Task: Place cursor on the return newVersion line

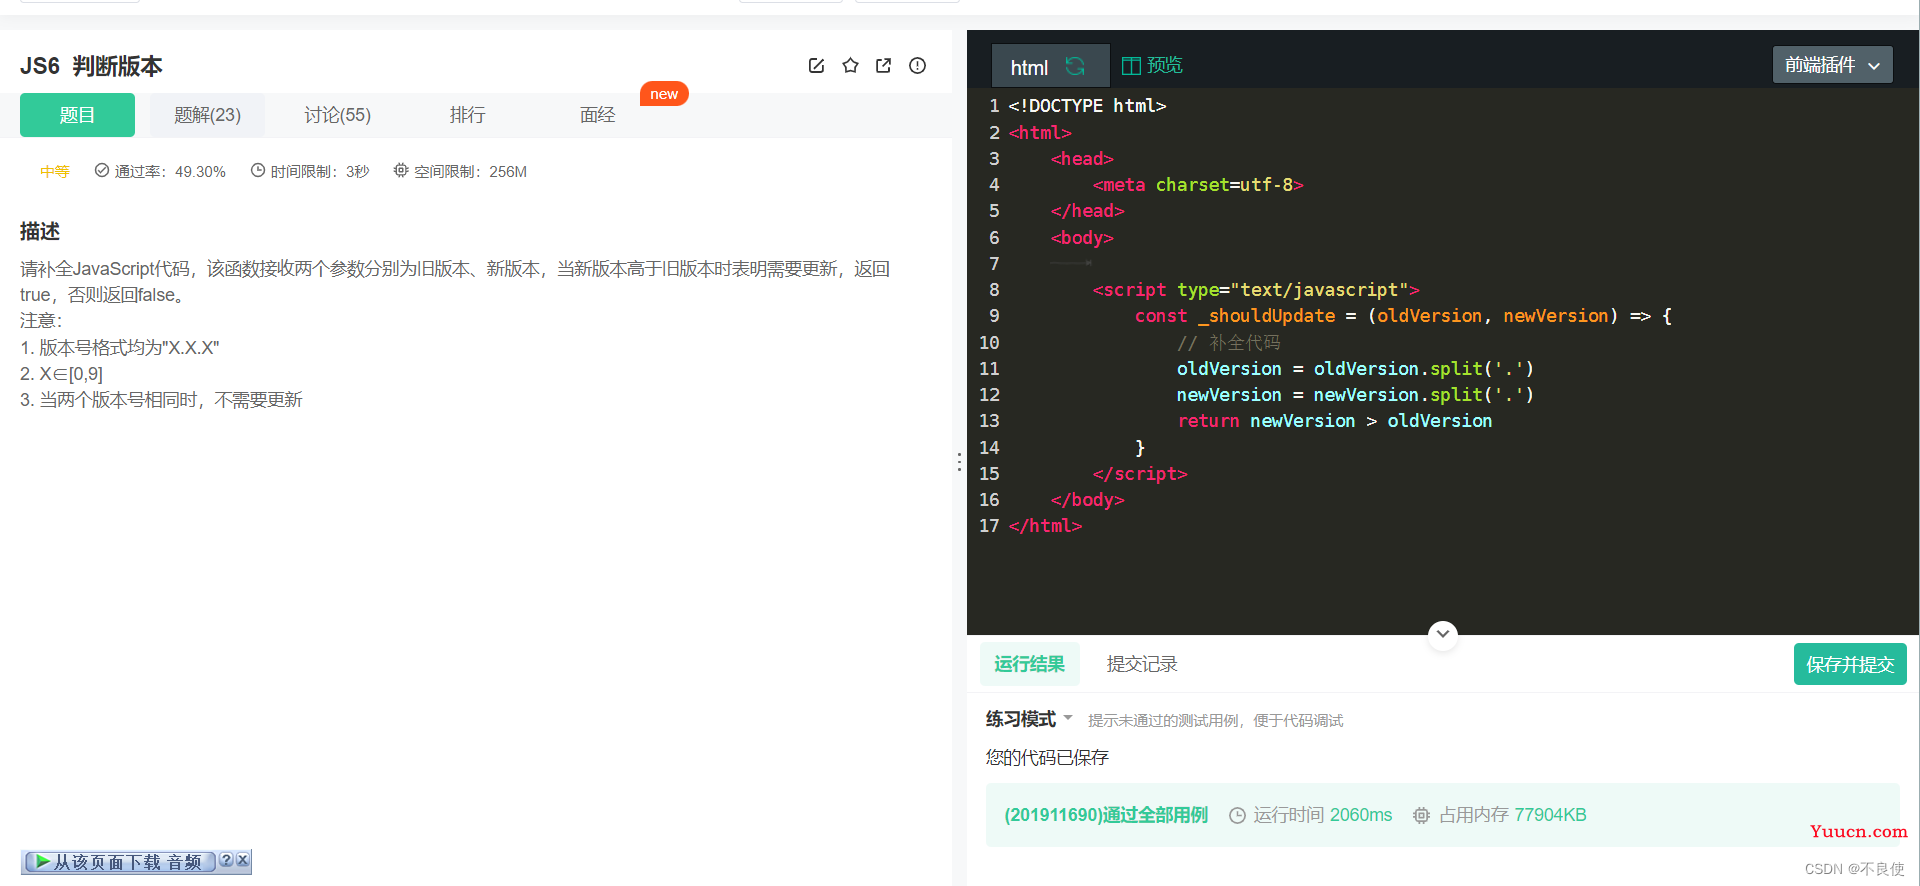Action: [x=1334, y=421]
